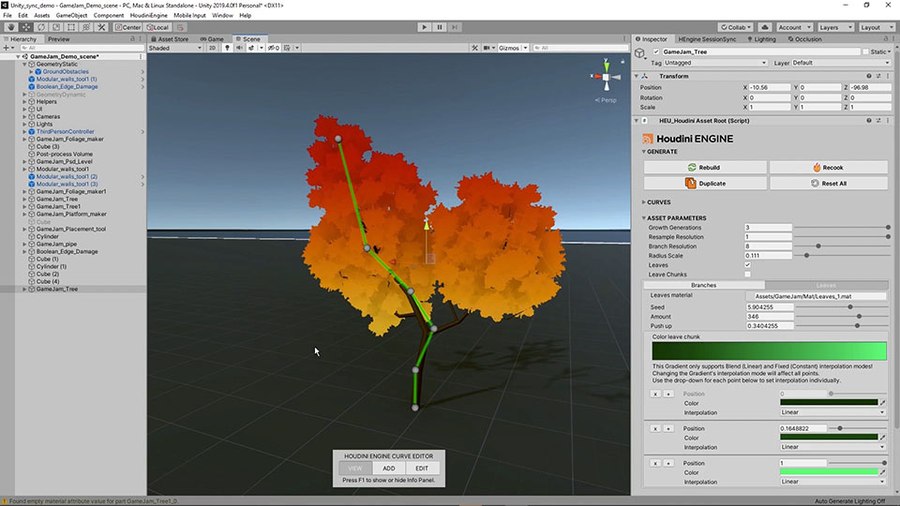Toggle the Leave Chunks checkbox
Viewport: 900px width, 506px height.
tap(747, 274)
